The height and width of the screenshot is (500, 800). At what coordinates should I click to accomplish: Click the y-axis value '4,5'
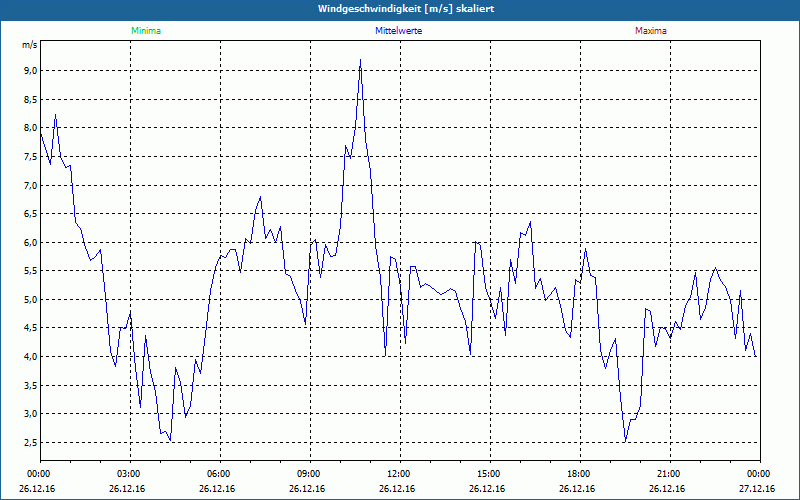(x=31, y=328)
